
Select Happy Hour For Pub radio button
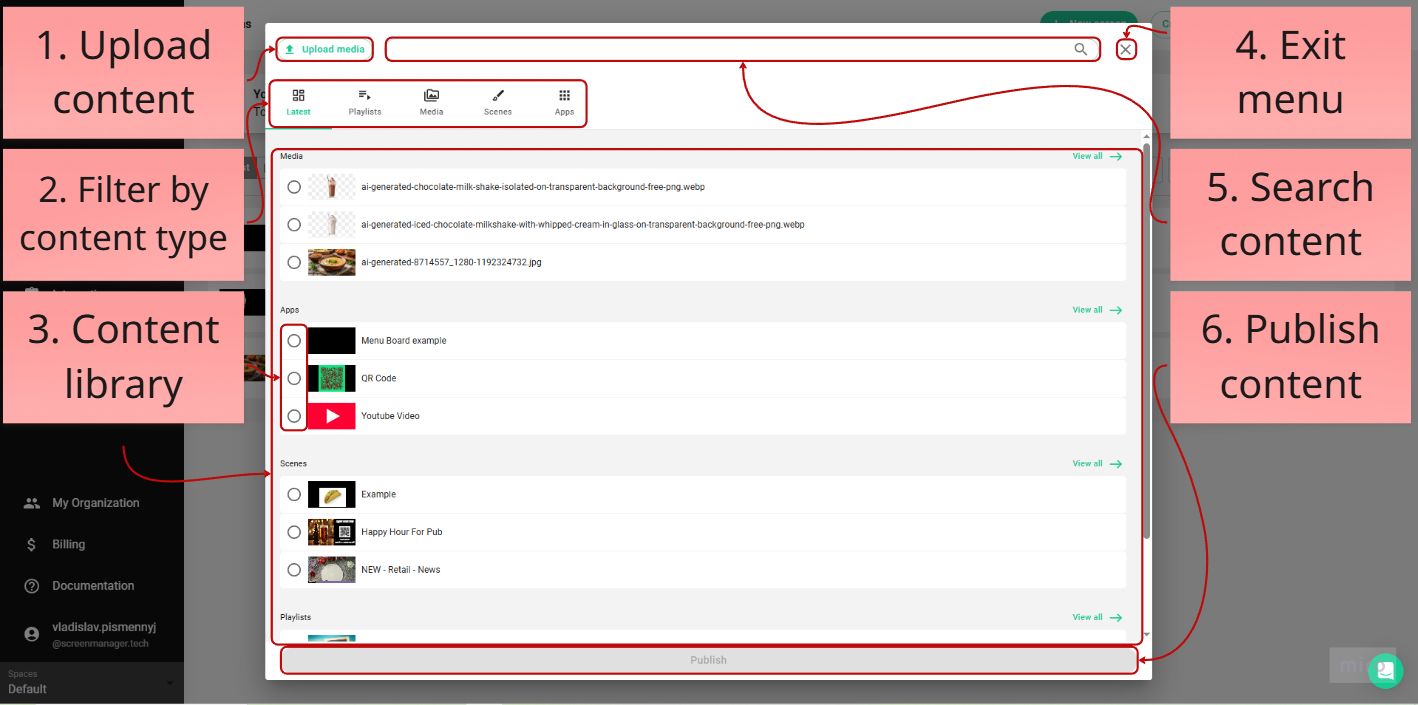[294, 532]
